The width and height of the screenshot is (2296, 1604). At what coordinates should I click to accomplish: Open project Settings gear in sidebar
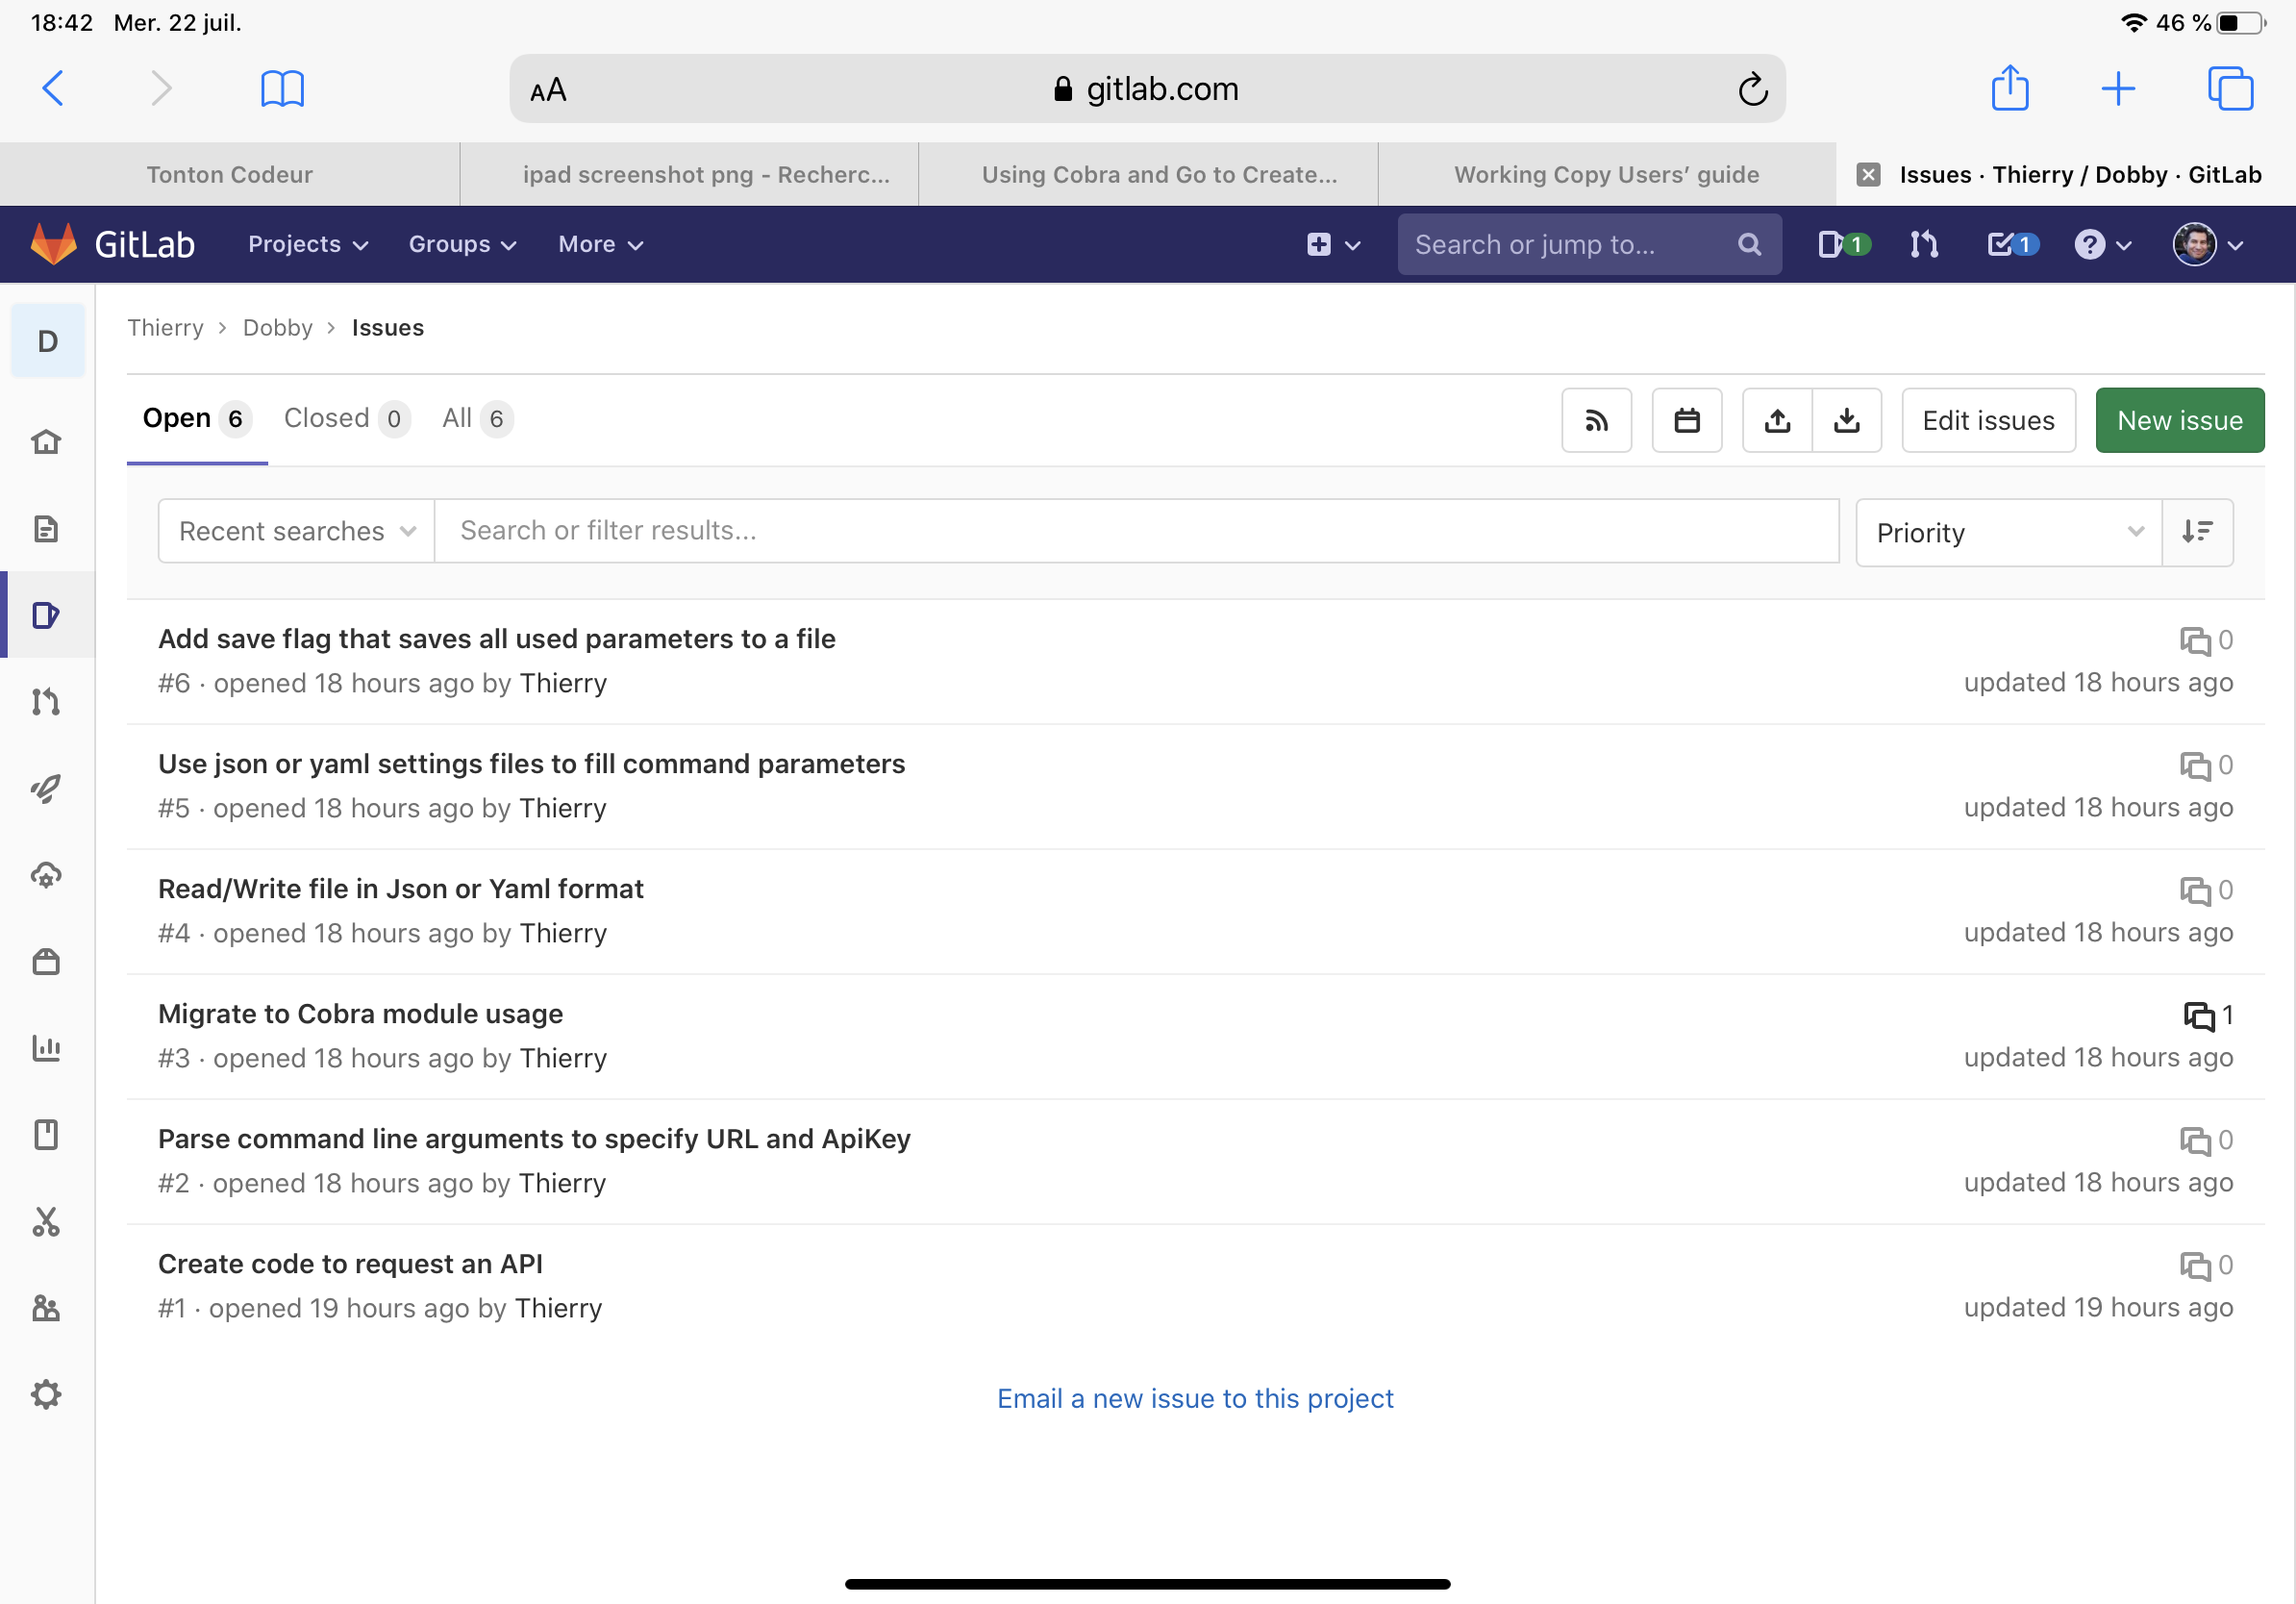point(46,1394)
